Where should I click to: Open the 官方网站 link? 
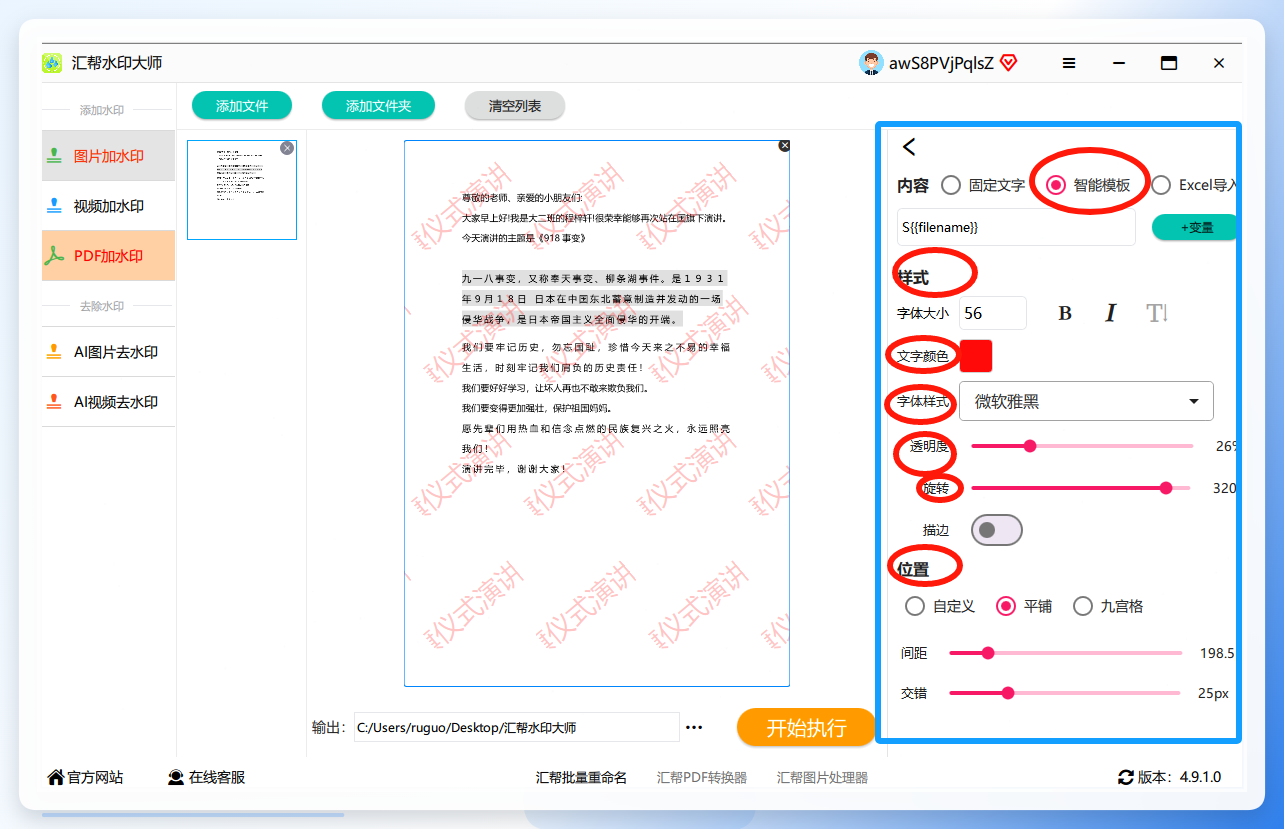[86, 777]
